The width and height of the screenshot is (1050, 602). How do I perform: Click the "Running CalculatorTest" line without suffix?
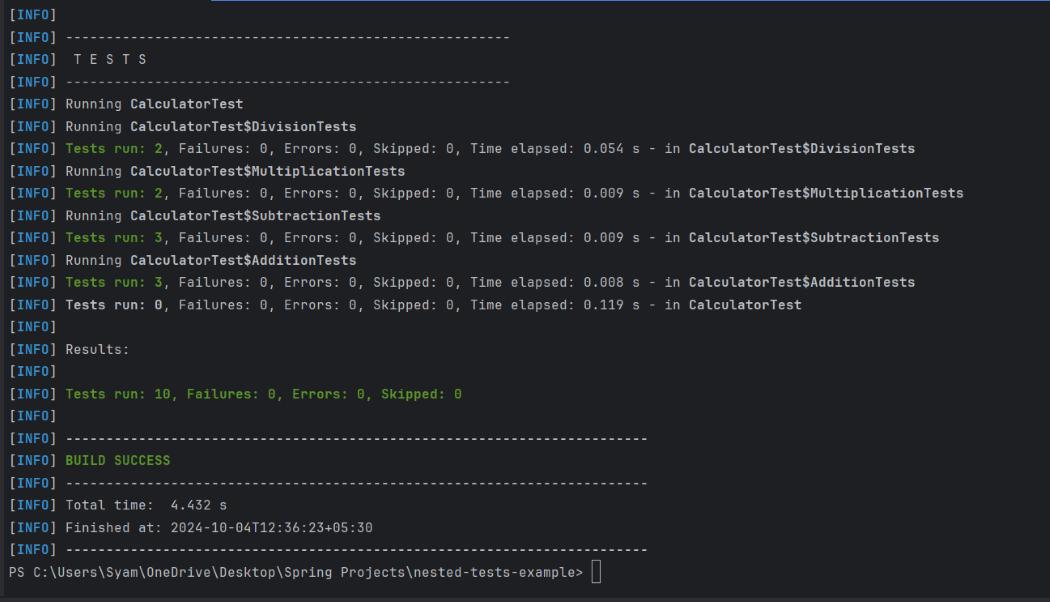154,104
